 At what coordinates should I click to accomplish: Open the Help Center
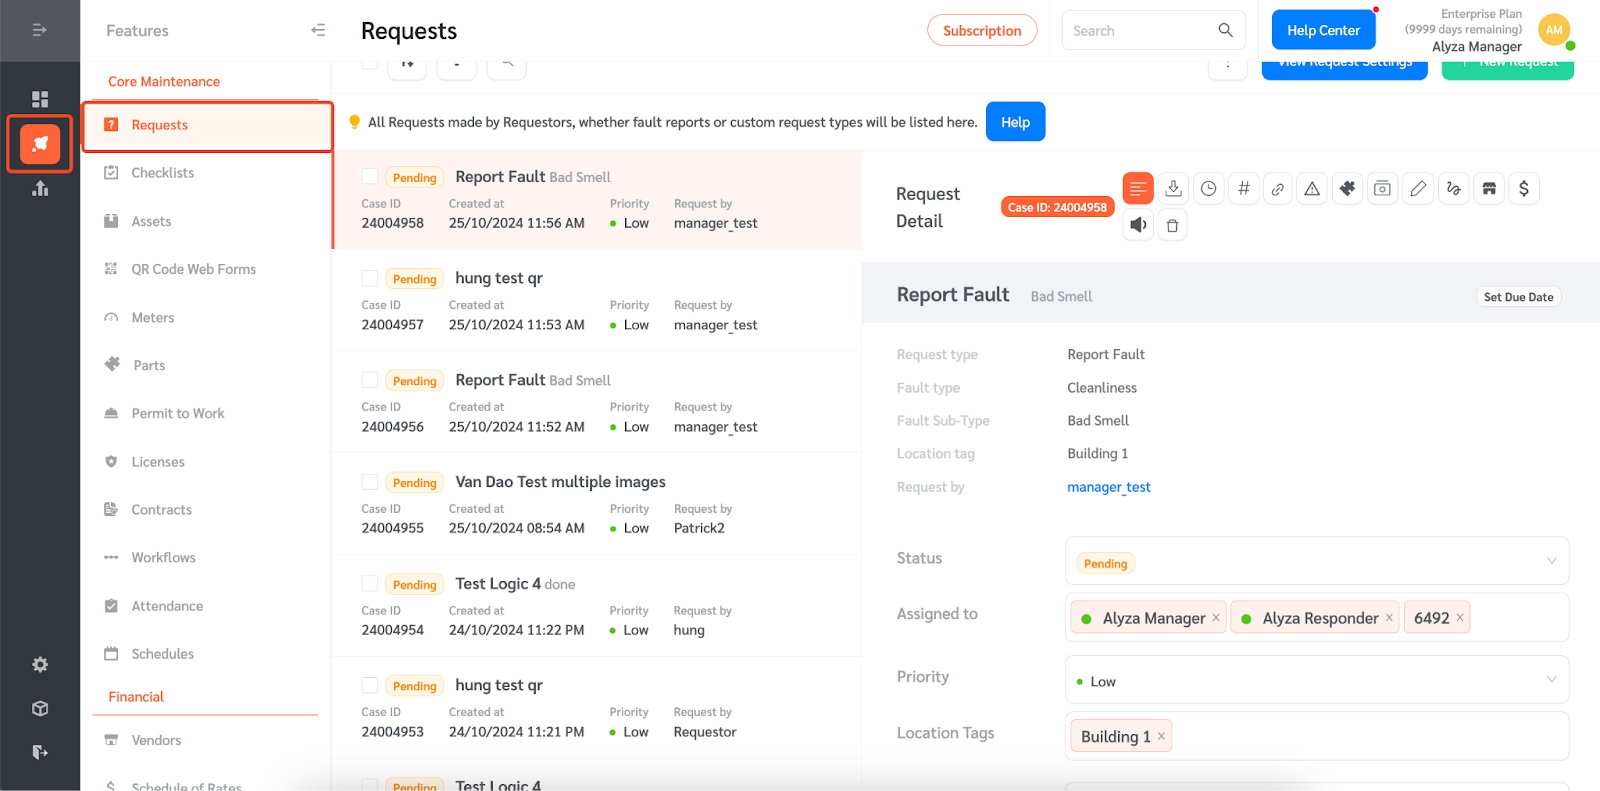pyautogui.click(x=1323, y=30)
